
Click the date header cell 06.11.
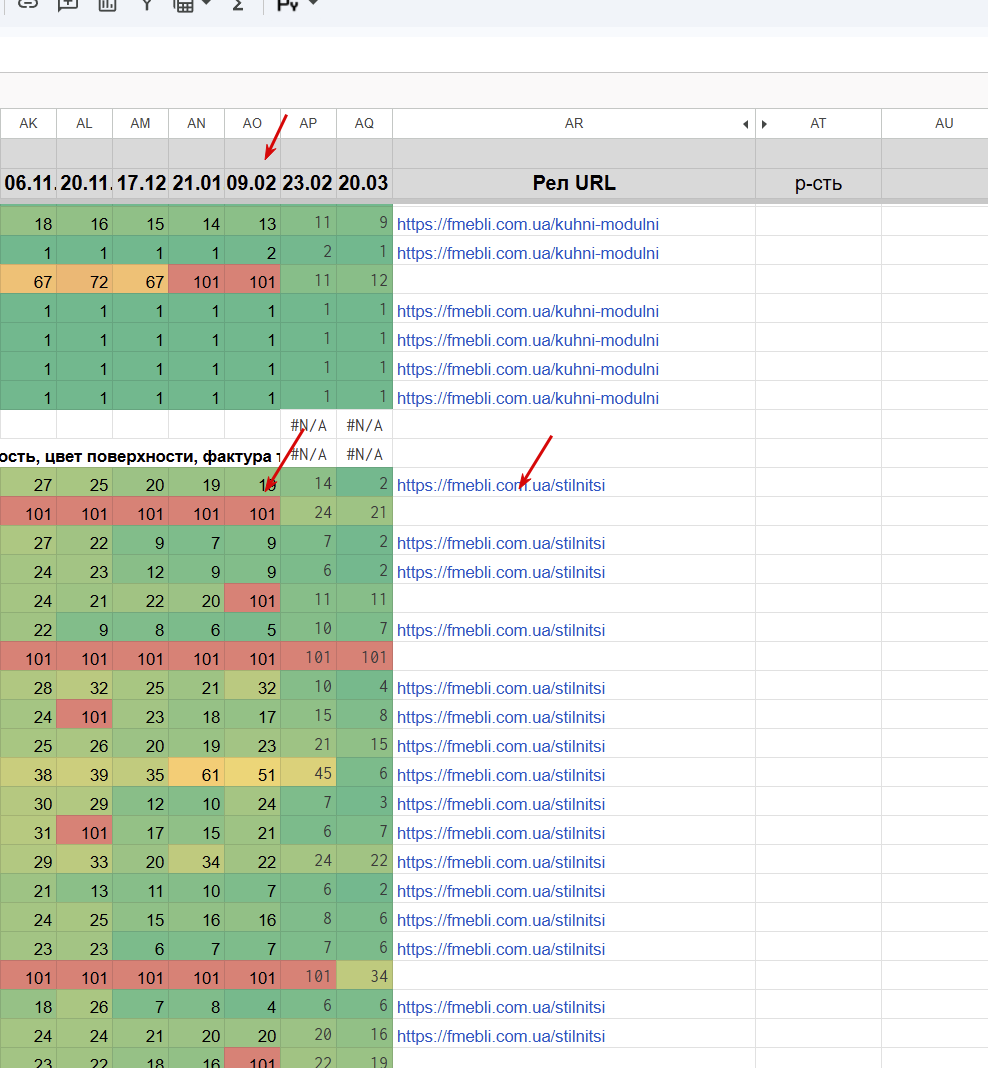point(28,183)
